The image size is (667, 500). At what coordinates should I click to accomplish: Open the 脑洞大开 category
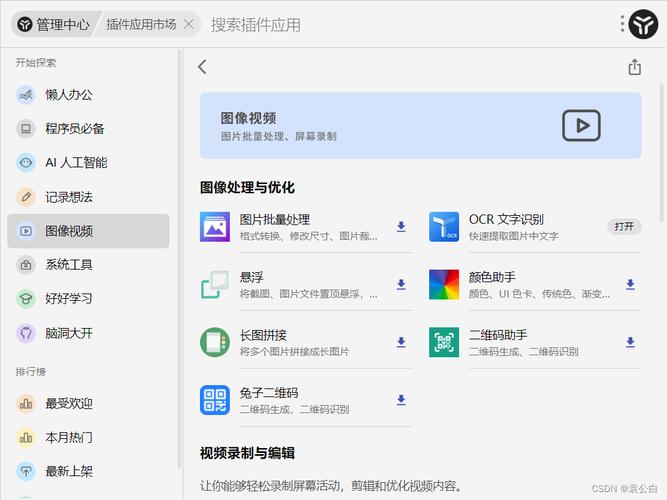pos(88,333)
